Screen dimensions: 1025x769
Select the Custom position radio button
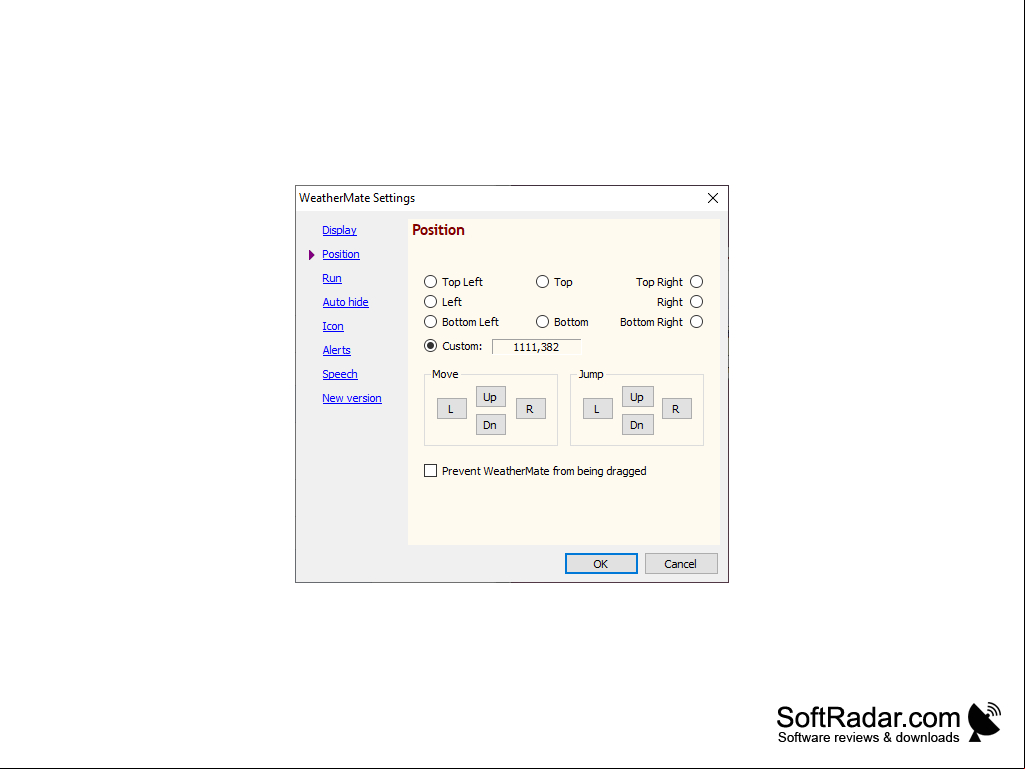pos(430,346)
